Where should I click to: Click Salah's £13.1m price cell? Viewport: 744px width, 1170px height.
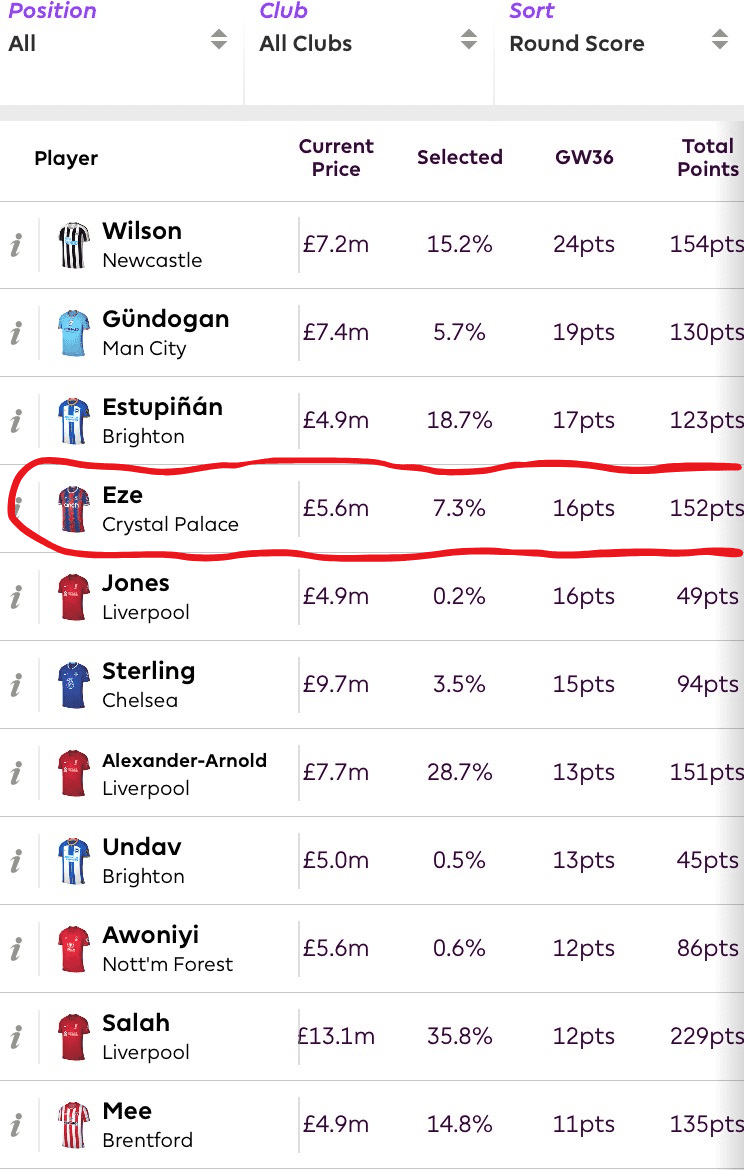[336, 1036]
